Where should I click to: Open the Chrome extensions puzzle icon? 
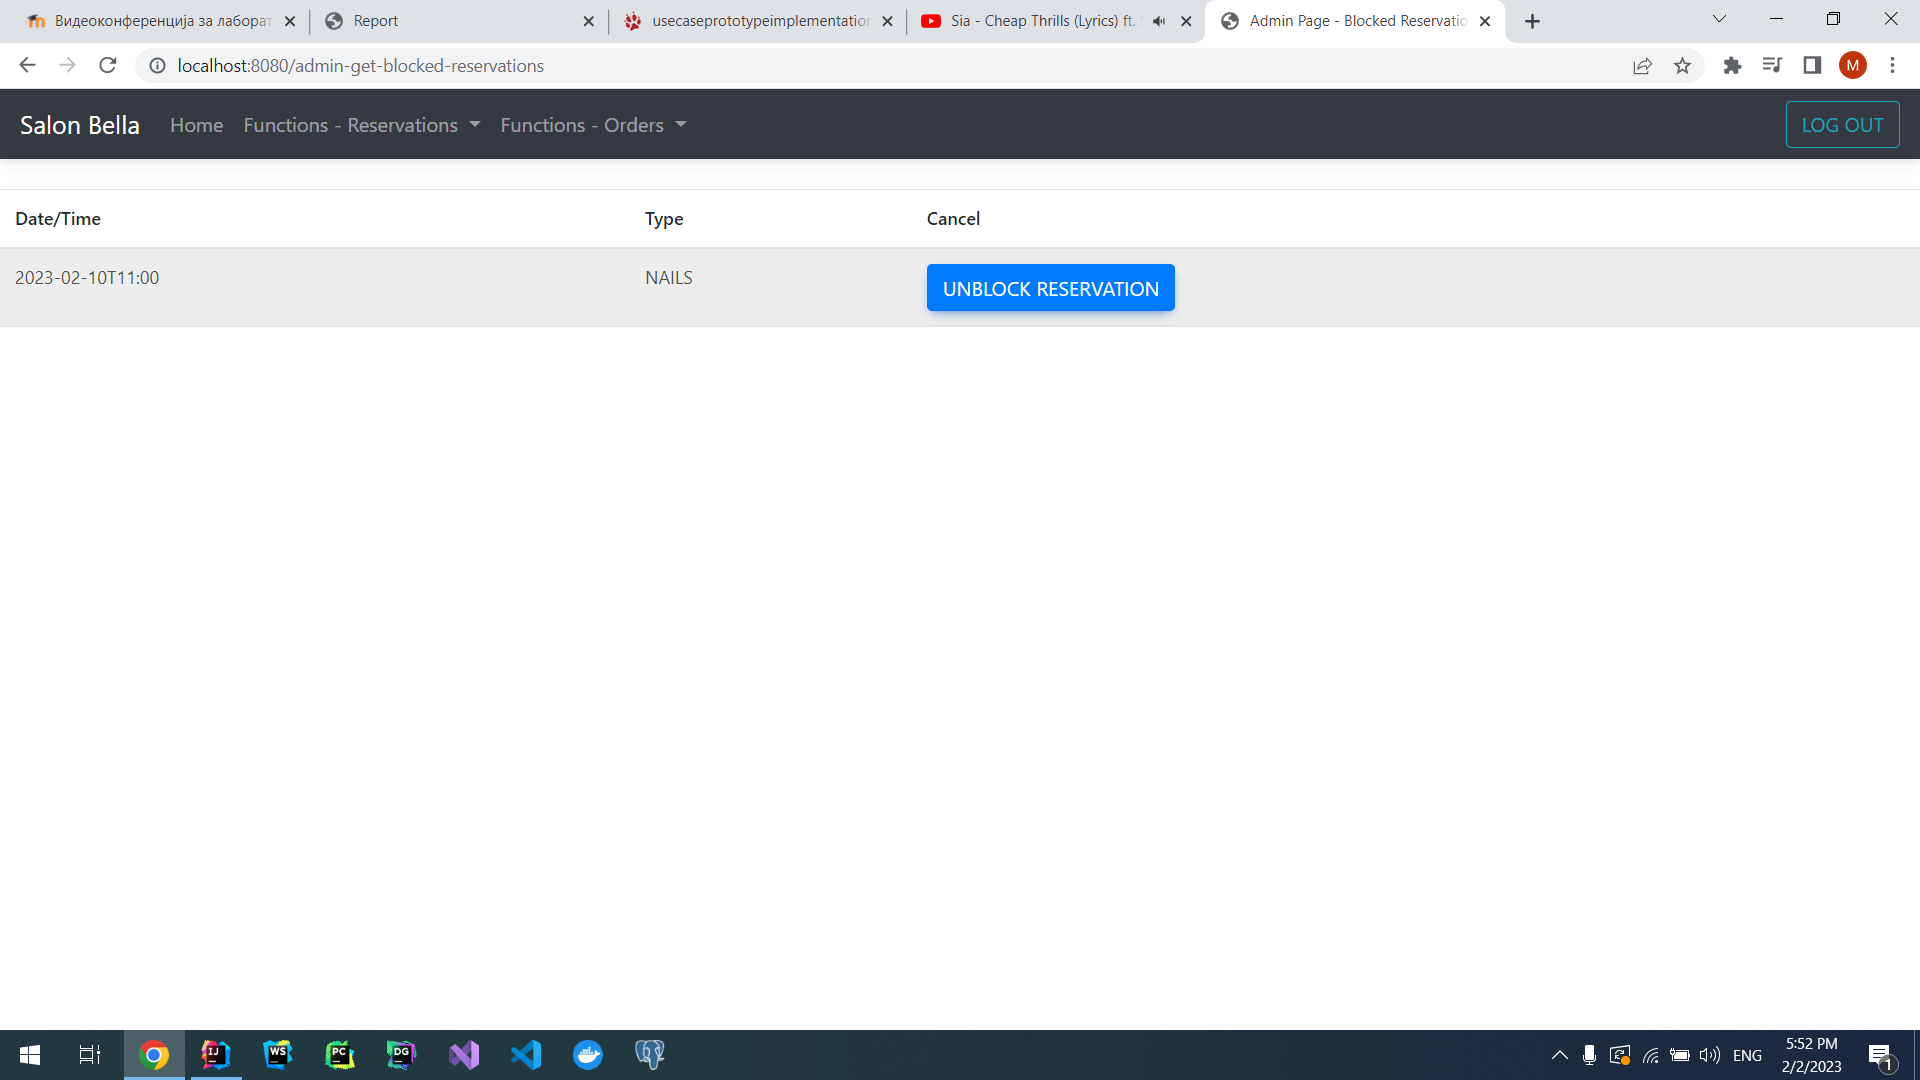1732,66
